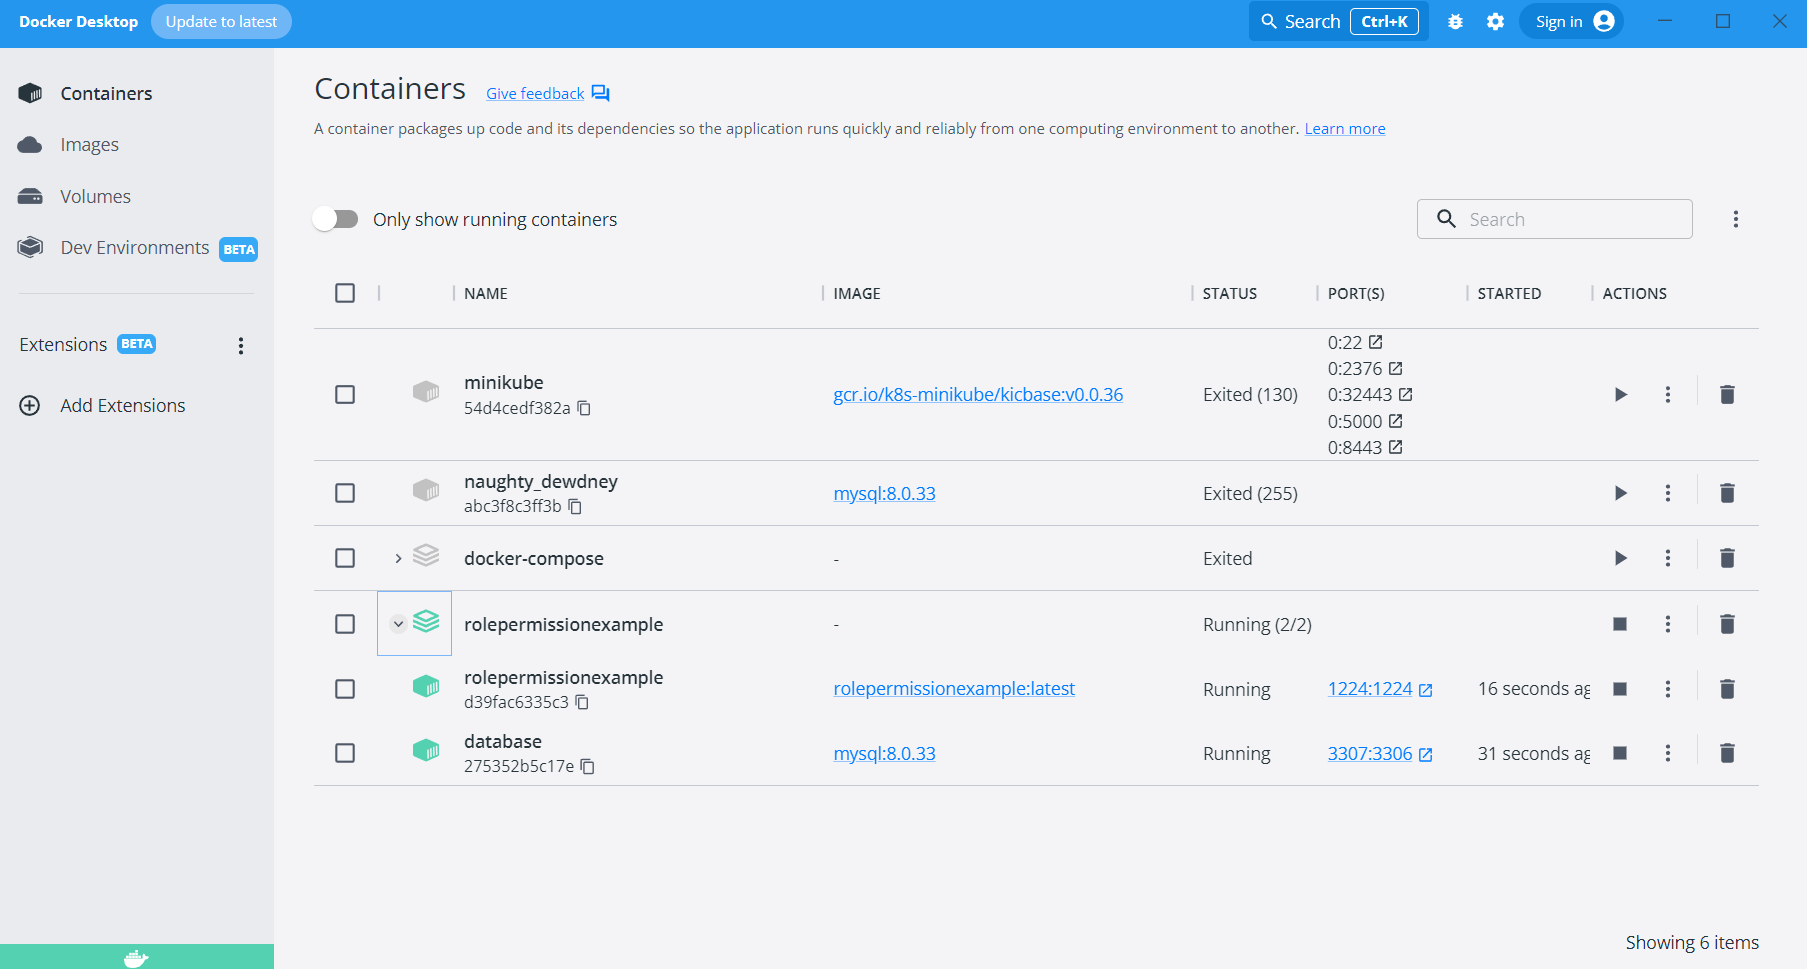Open port 0:32443 external link icon
The height and width of the screenshot is (969, 1807).
click(1405, 394)
